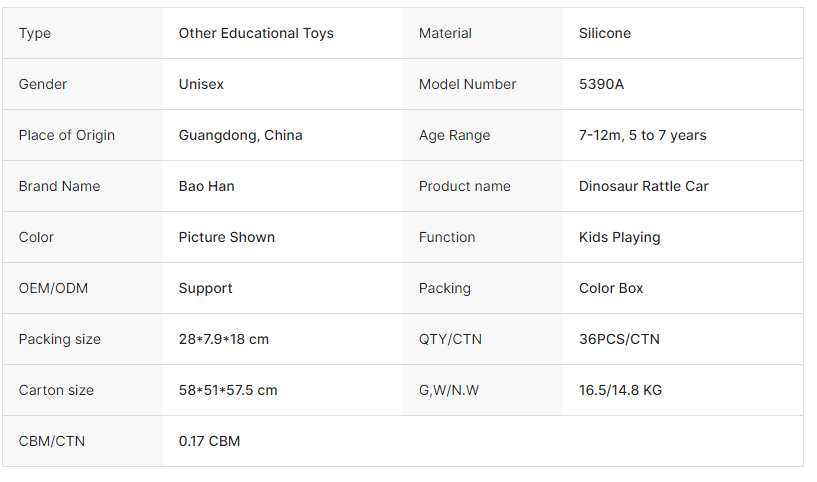817x482 pixels.
Task: Click "Guangdong, China" origin value
Action: (x=240, y=135)
